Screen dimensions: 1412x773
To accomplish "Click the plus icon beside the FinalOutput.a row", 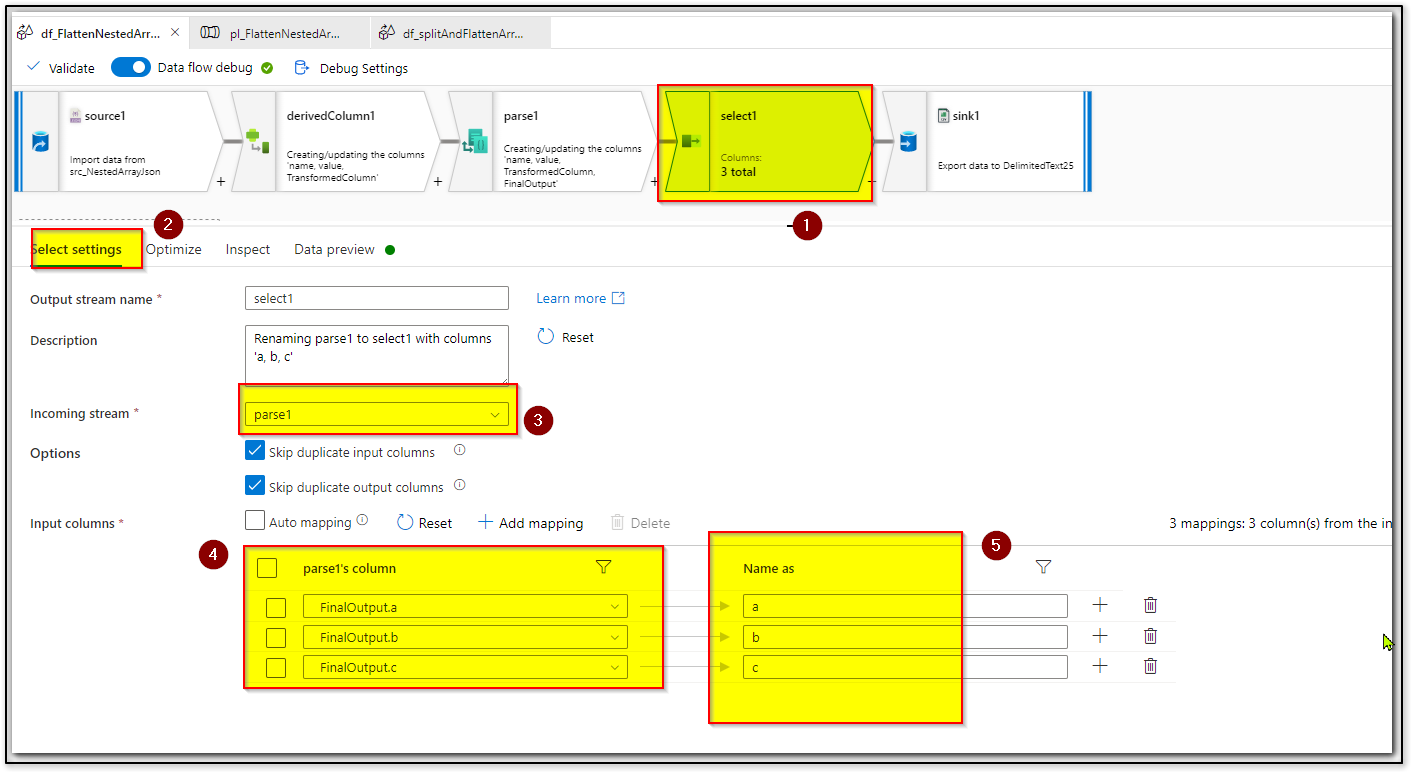I will coord(1100,605).
